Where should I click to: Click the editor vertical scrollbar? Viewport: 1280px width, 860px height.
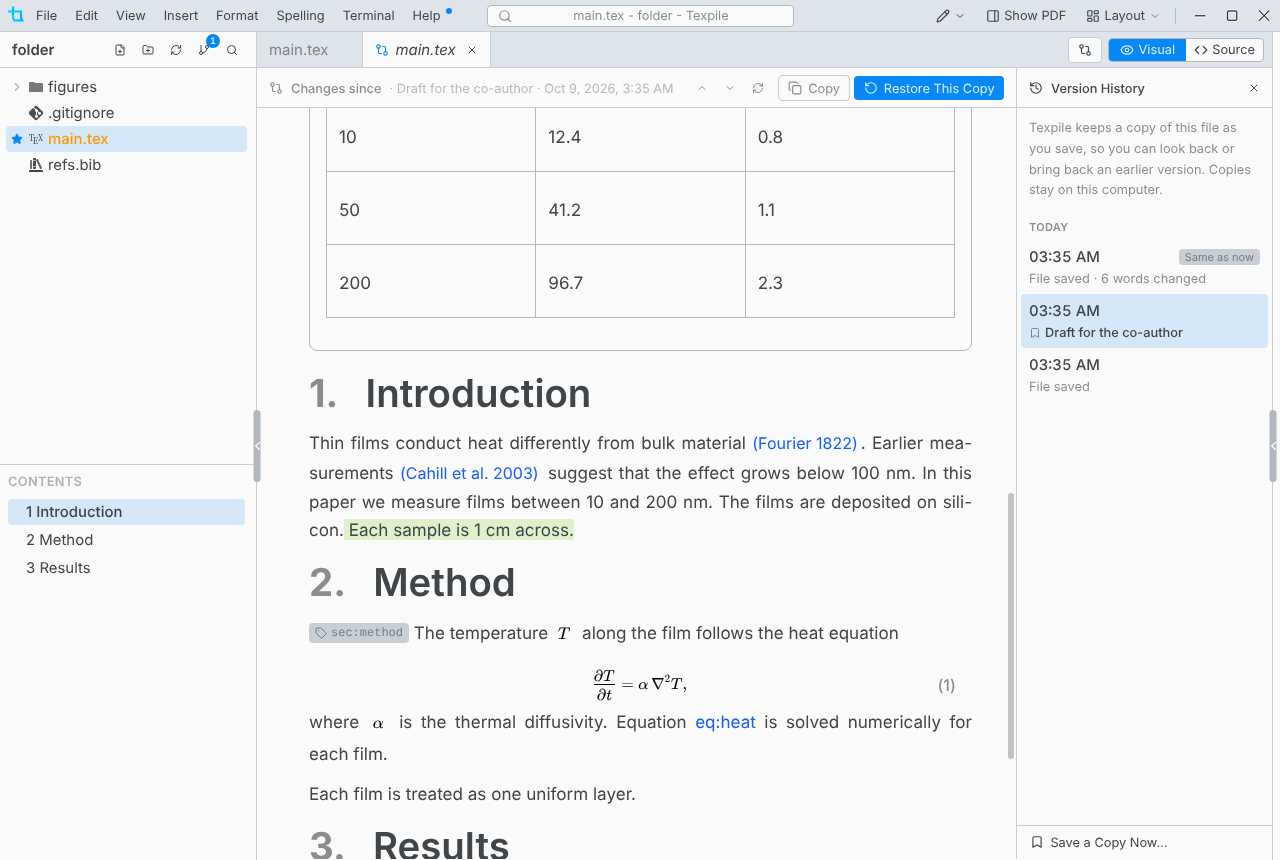[1010, 625]
